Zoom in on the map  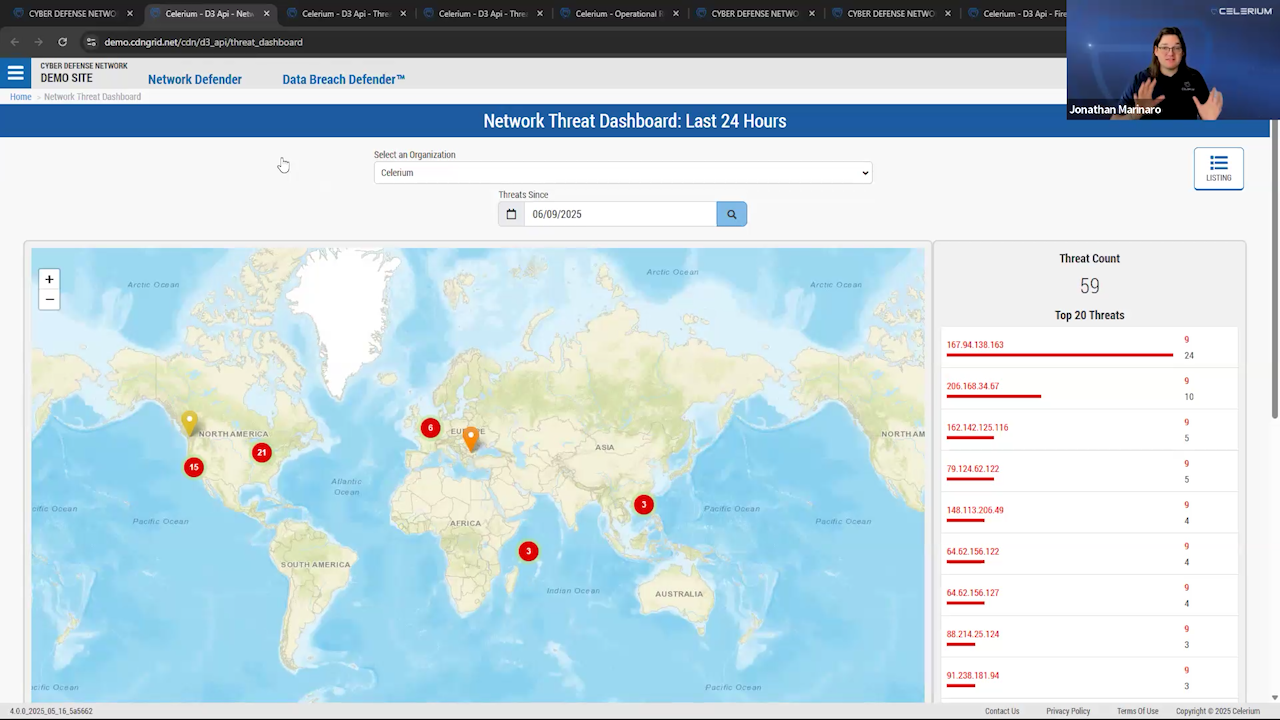(x=49, y=279)
